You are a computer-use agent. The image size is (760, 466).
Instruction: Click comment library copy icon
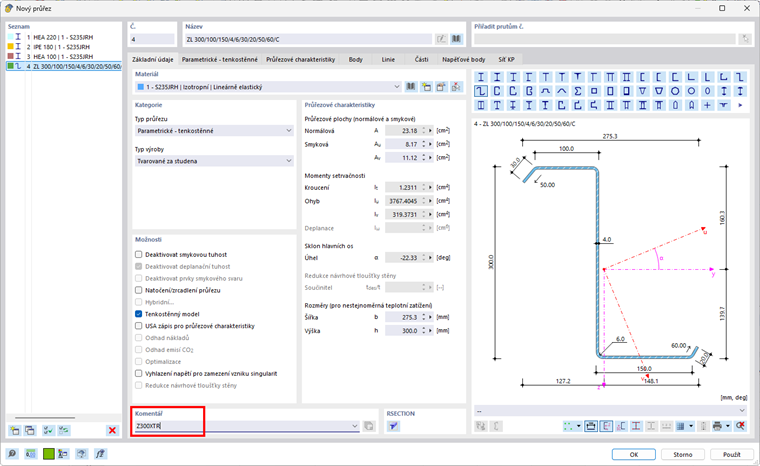pyautogui.click(x=369, y=426)
